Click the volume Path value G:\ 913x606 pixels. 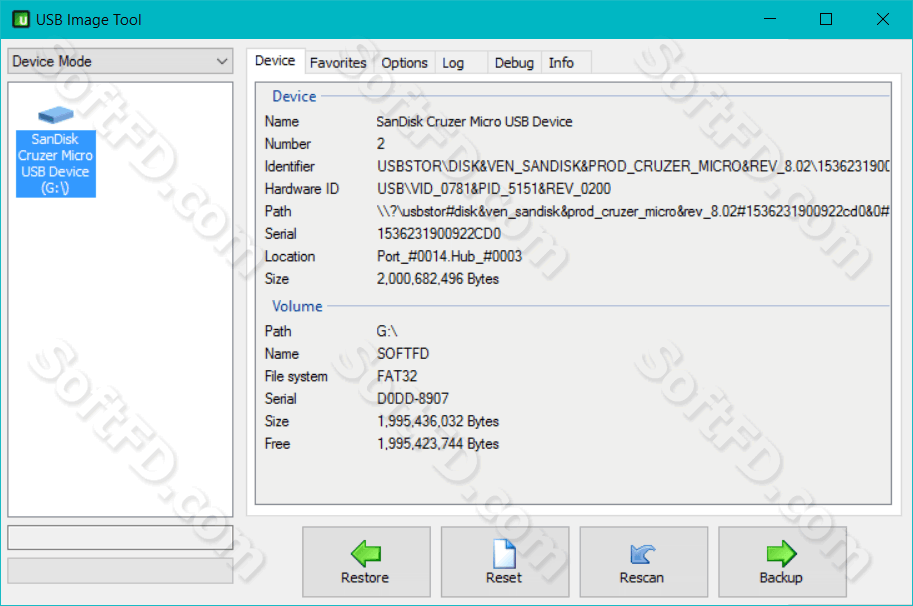tap(387, 331)
